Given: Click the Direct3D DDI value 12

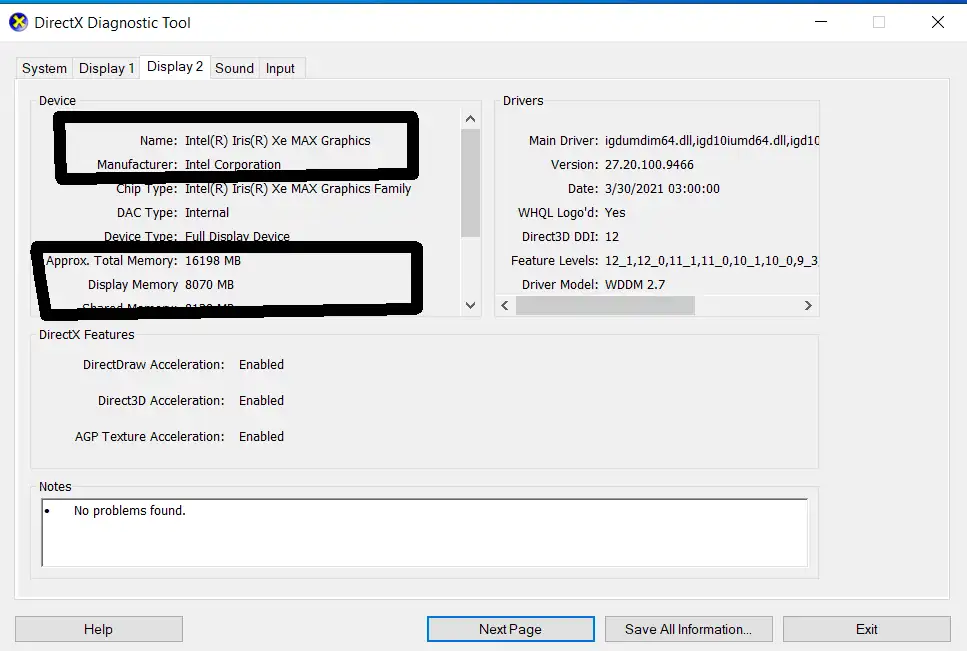Looking at the screenshot, I should [x=612, y=237].
